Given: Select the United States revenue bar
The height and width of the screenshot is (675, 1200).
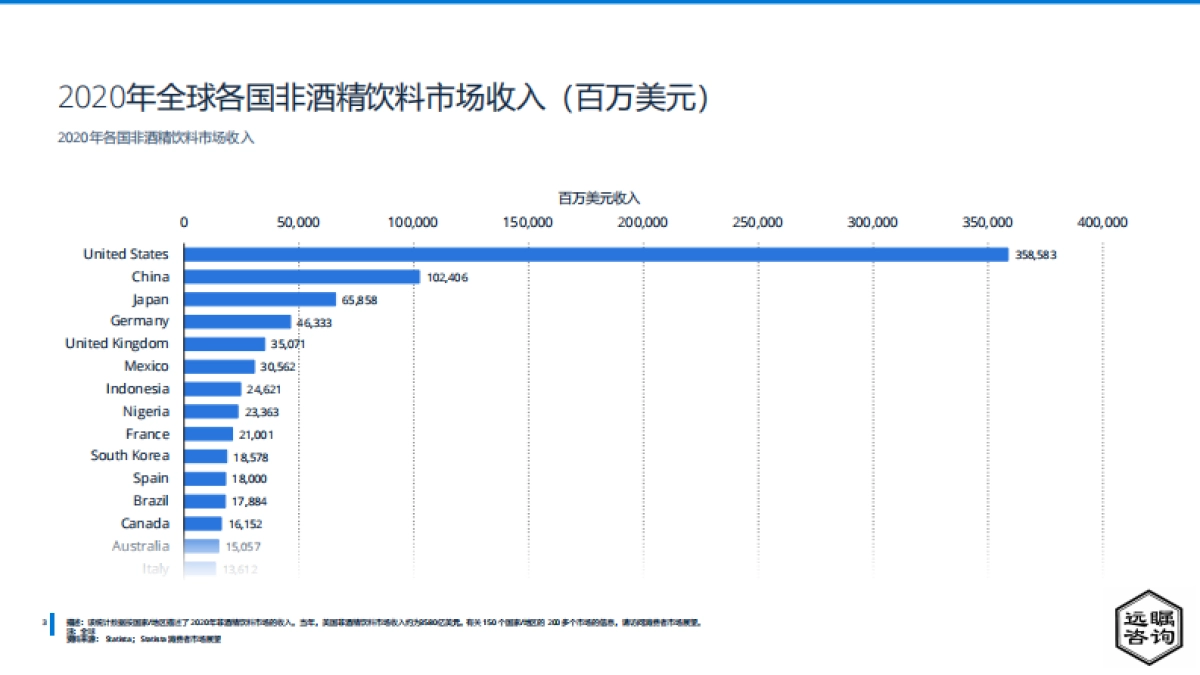Looking at the screenshot, I should pyautogui.click(x=590, y=253).
